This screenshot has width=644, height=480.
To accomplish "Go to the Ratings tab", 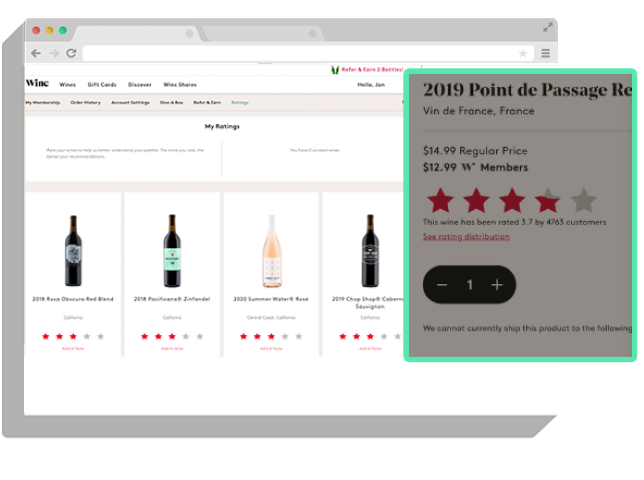I will click(x=240, y=102).
